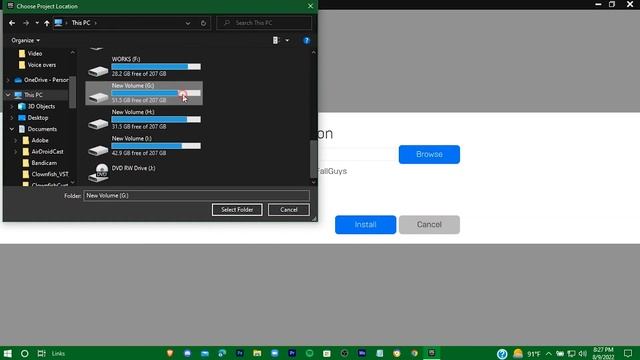Show hidden system tray icons

pos(549,354)
